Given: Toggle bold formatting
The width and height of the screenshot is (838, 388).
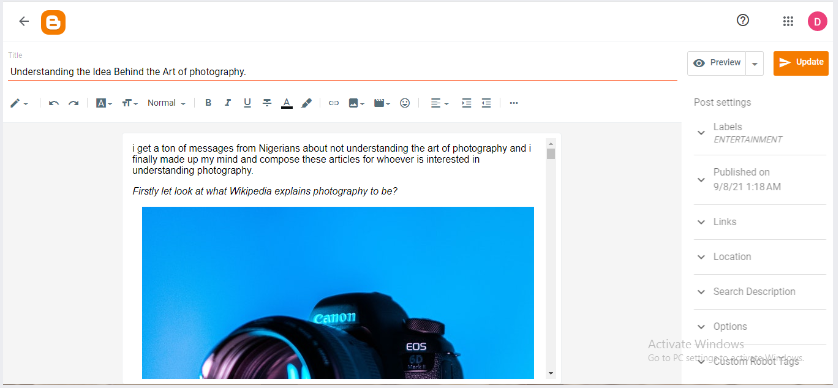Looking at the screenshot, I should click(208, 103).
